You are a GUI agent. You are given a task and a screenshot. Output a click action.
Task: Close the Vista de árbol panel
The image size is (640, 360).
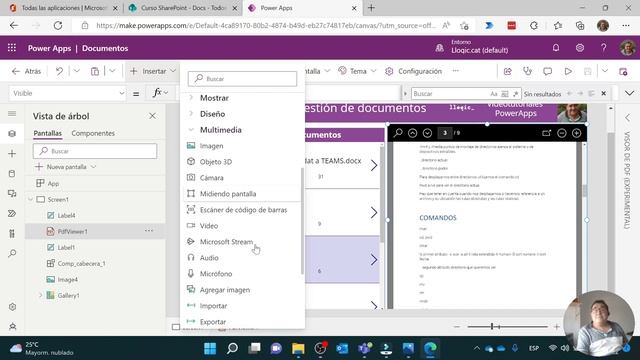152,116
